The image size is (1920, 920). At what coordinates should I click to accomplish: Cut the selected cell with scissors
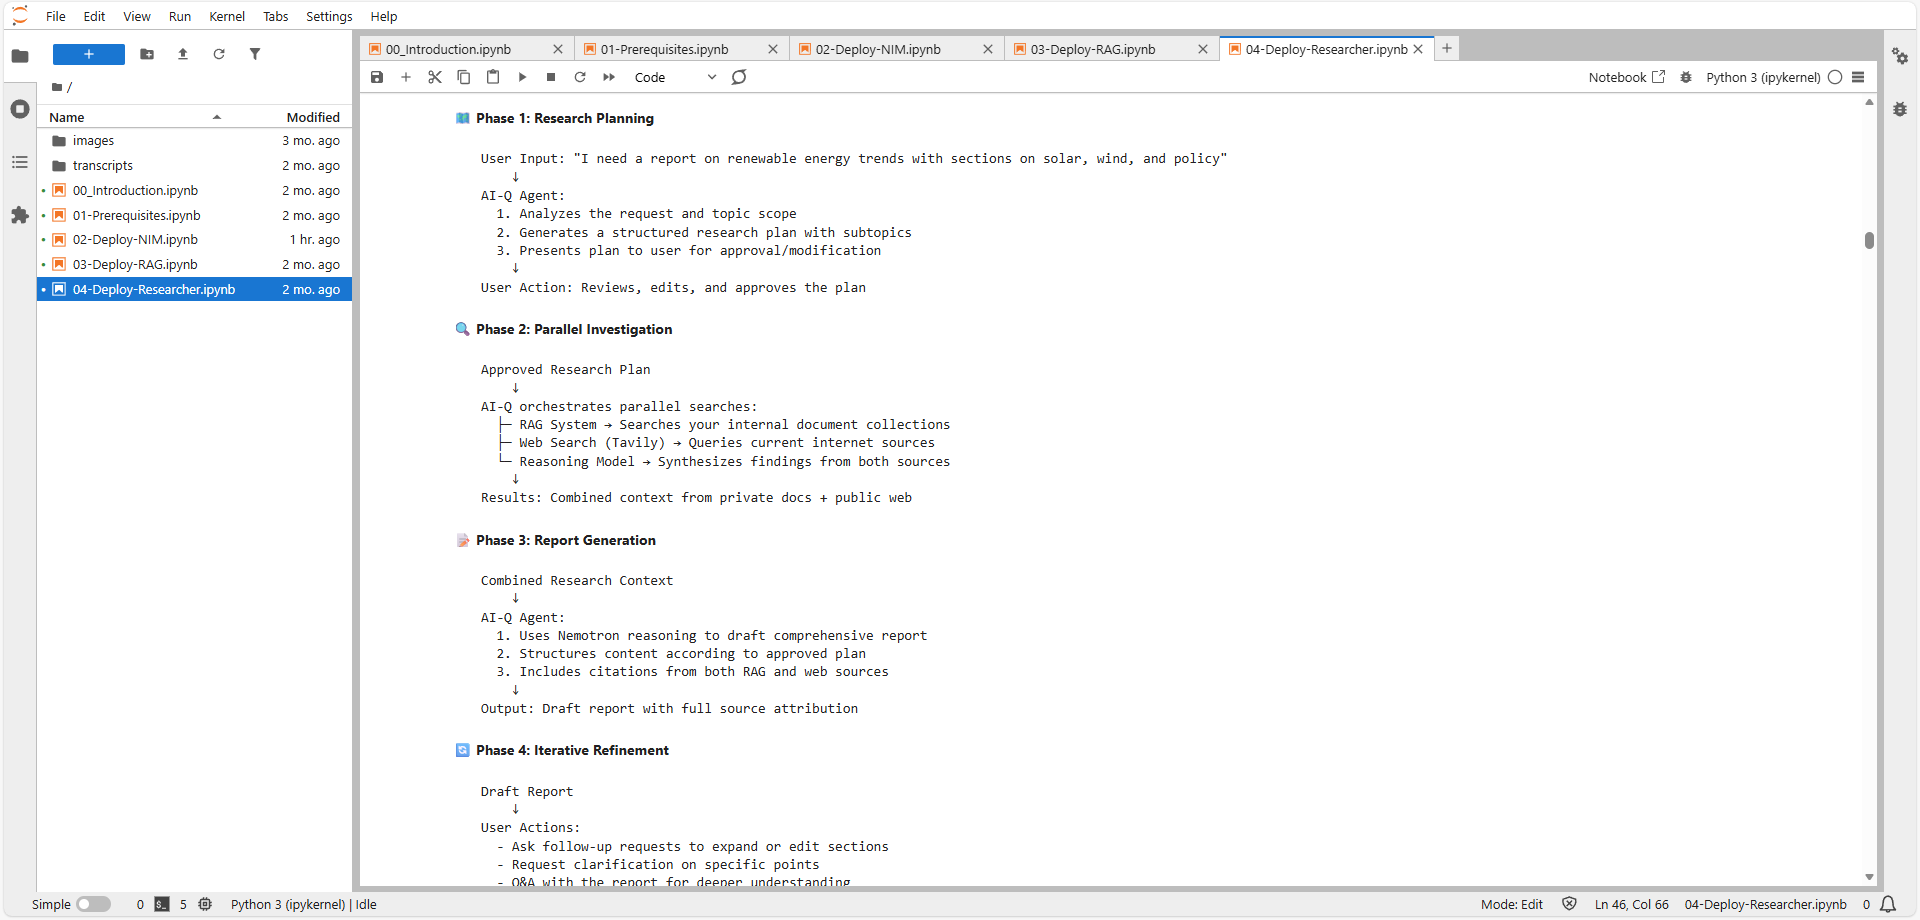tap(435, 77)
